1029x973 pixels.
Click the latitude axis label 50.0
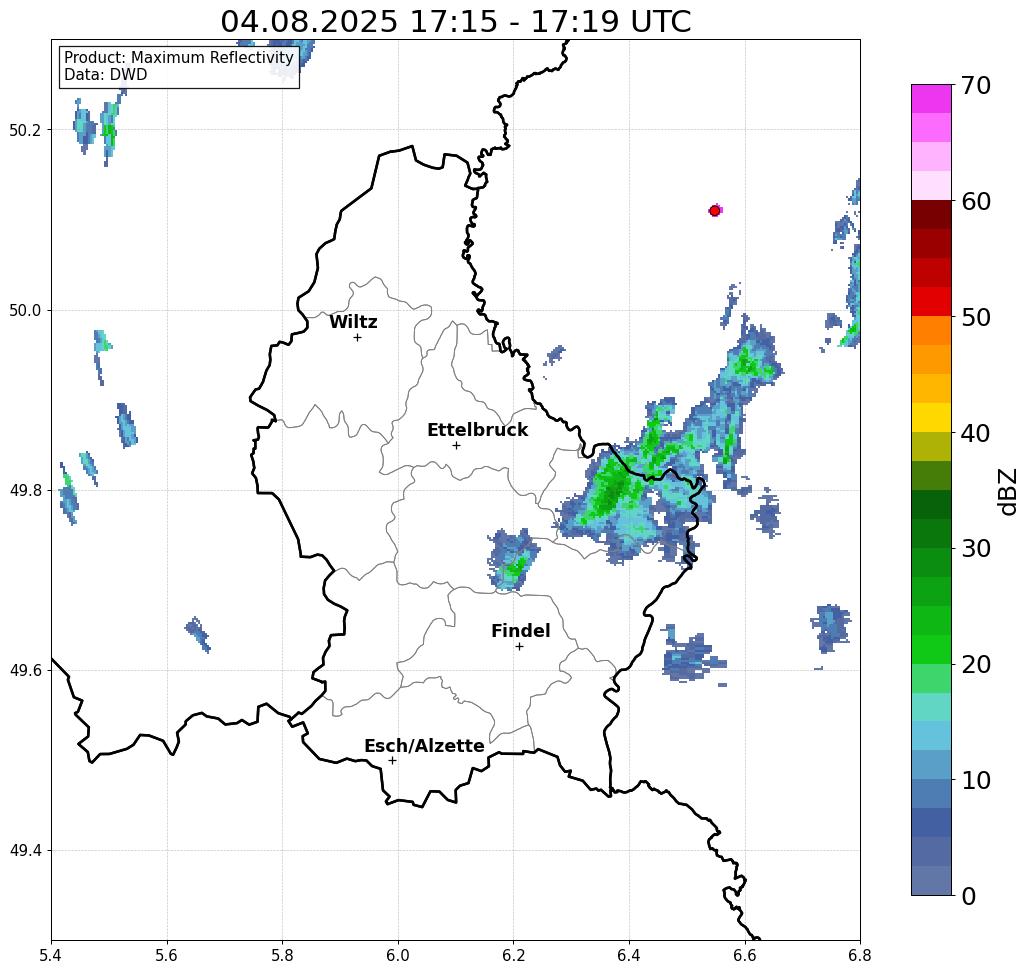click(x=25, y=310)
